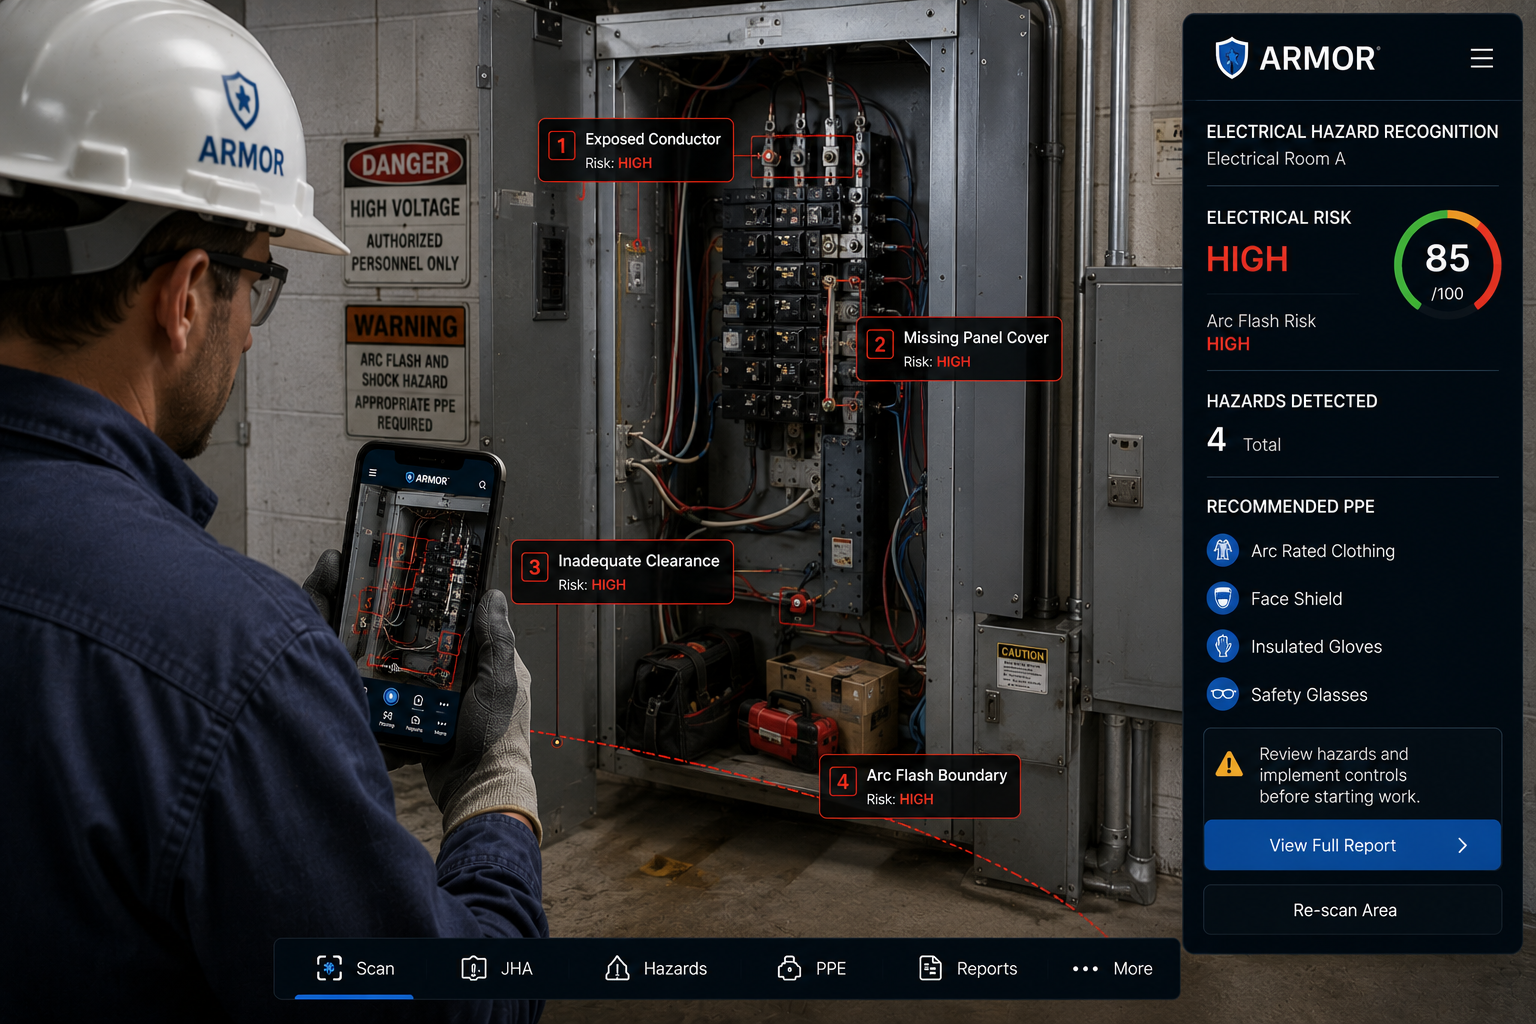Image resolution: width=1536 pixels, height=1024 pixels.
Task: Open the Hazards tab
Action: [x=656, y=968]
